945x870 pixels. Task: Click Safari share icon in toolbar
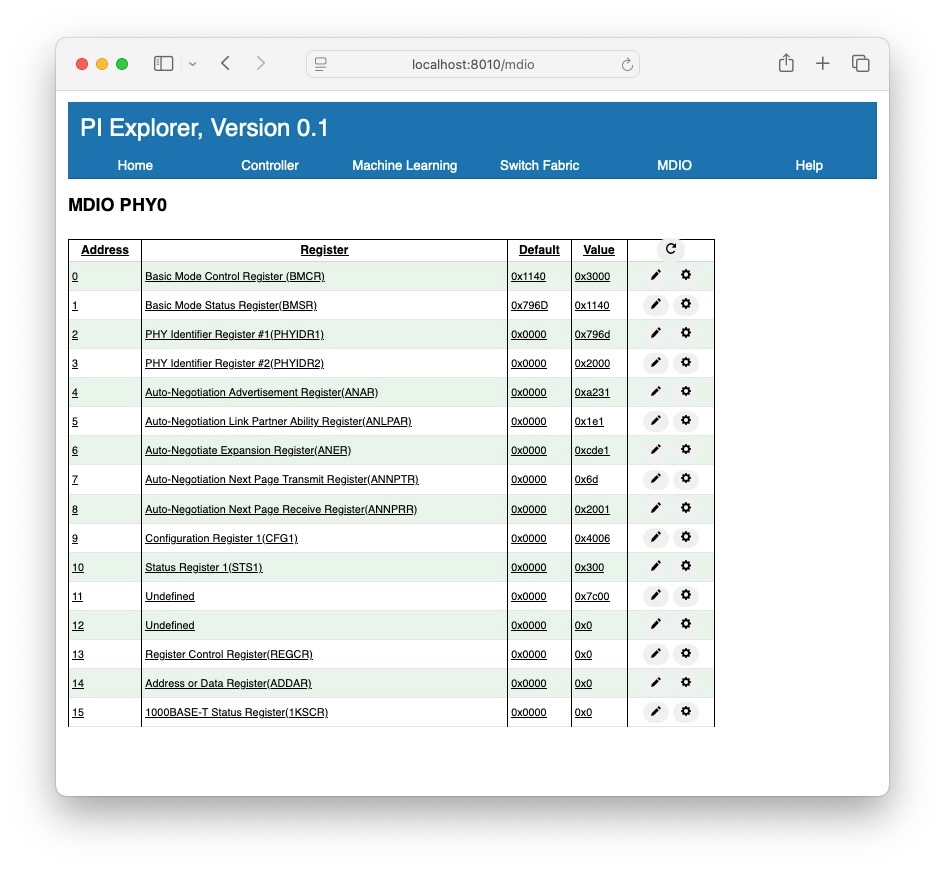pyautogui.click(x=786, y=64)
